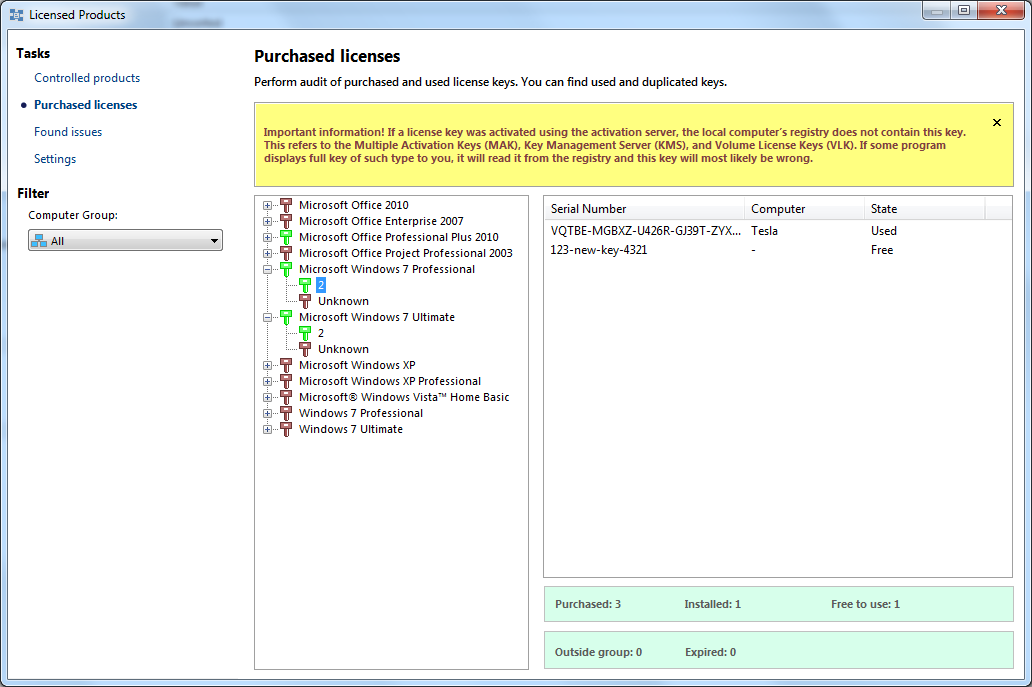This screenshot has width=1032, height=687.
Task: Select Microsoft Windows 7 Professional label
Action: click(387, 269)
